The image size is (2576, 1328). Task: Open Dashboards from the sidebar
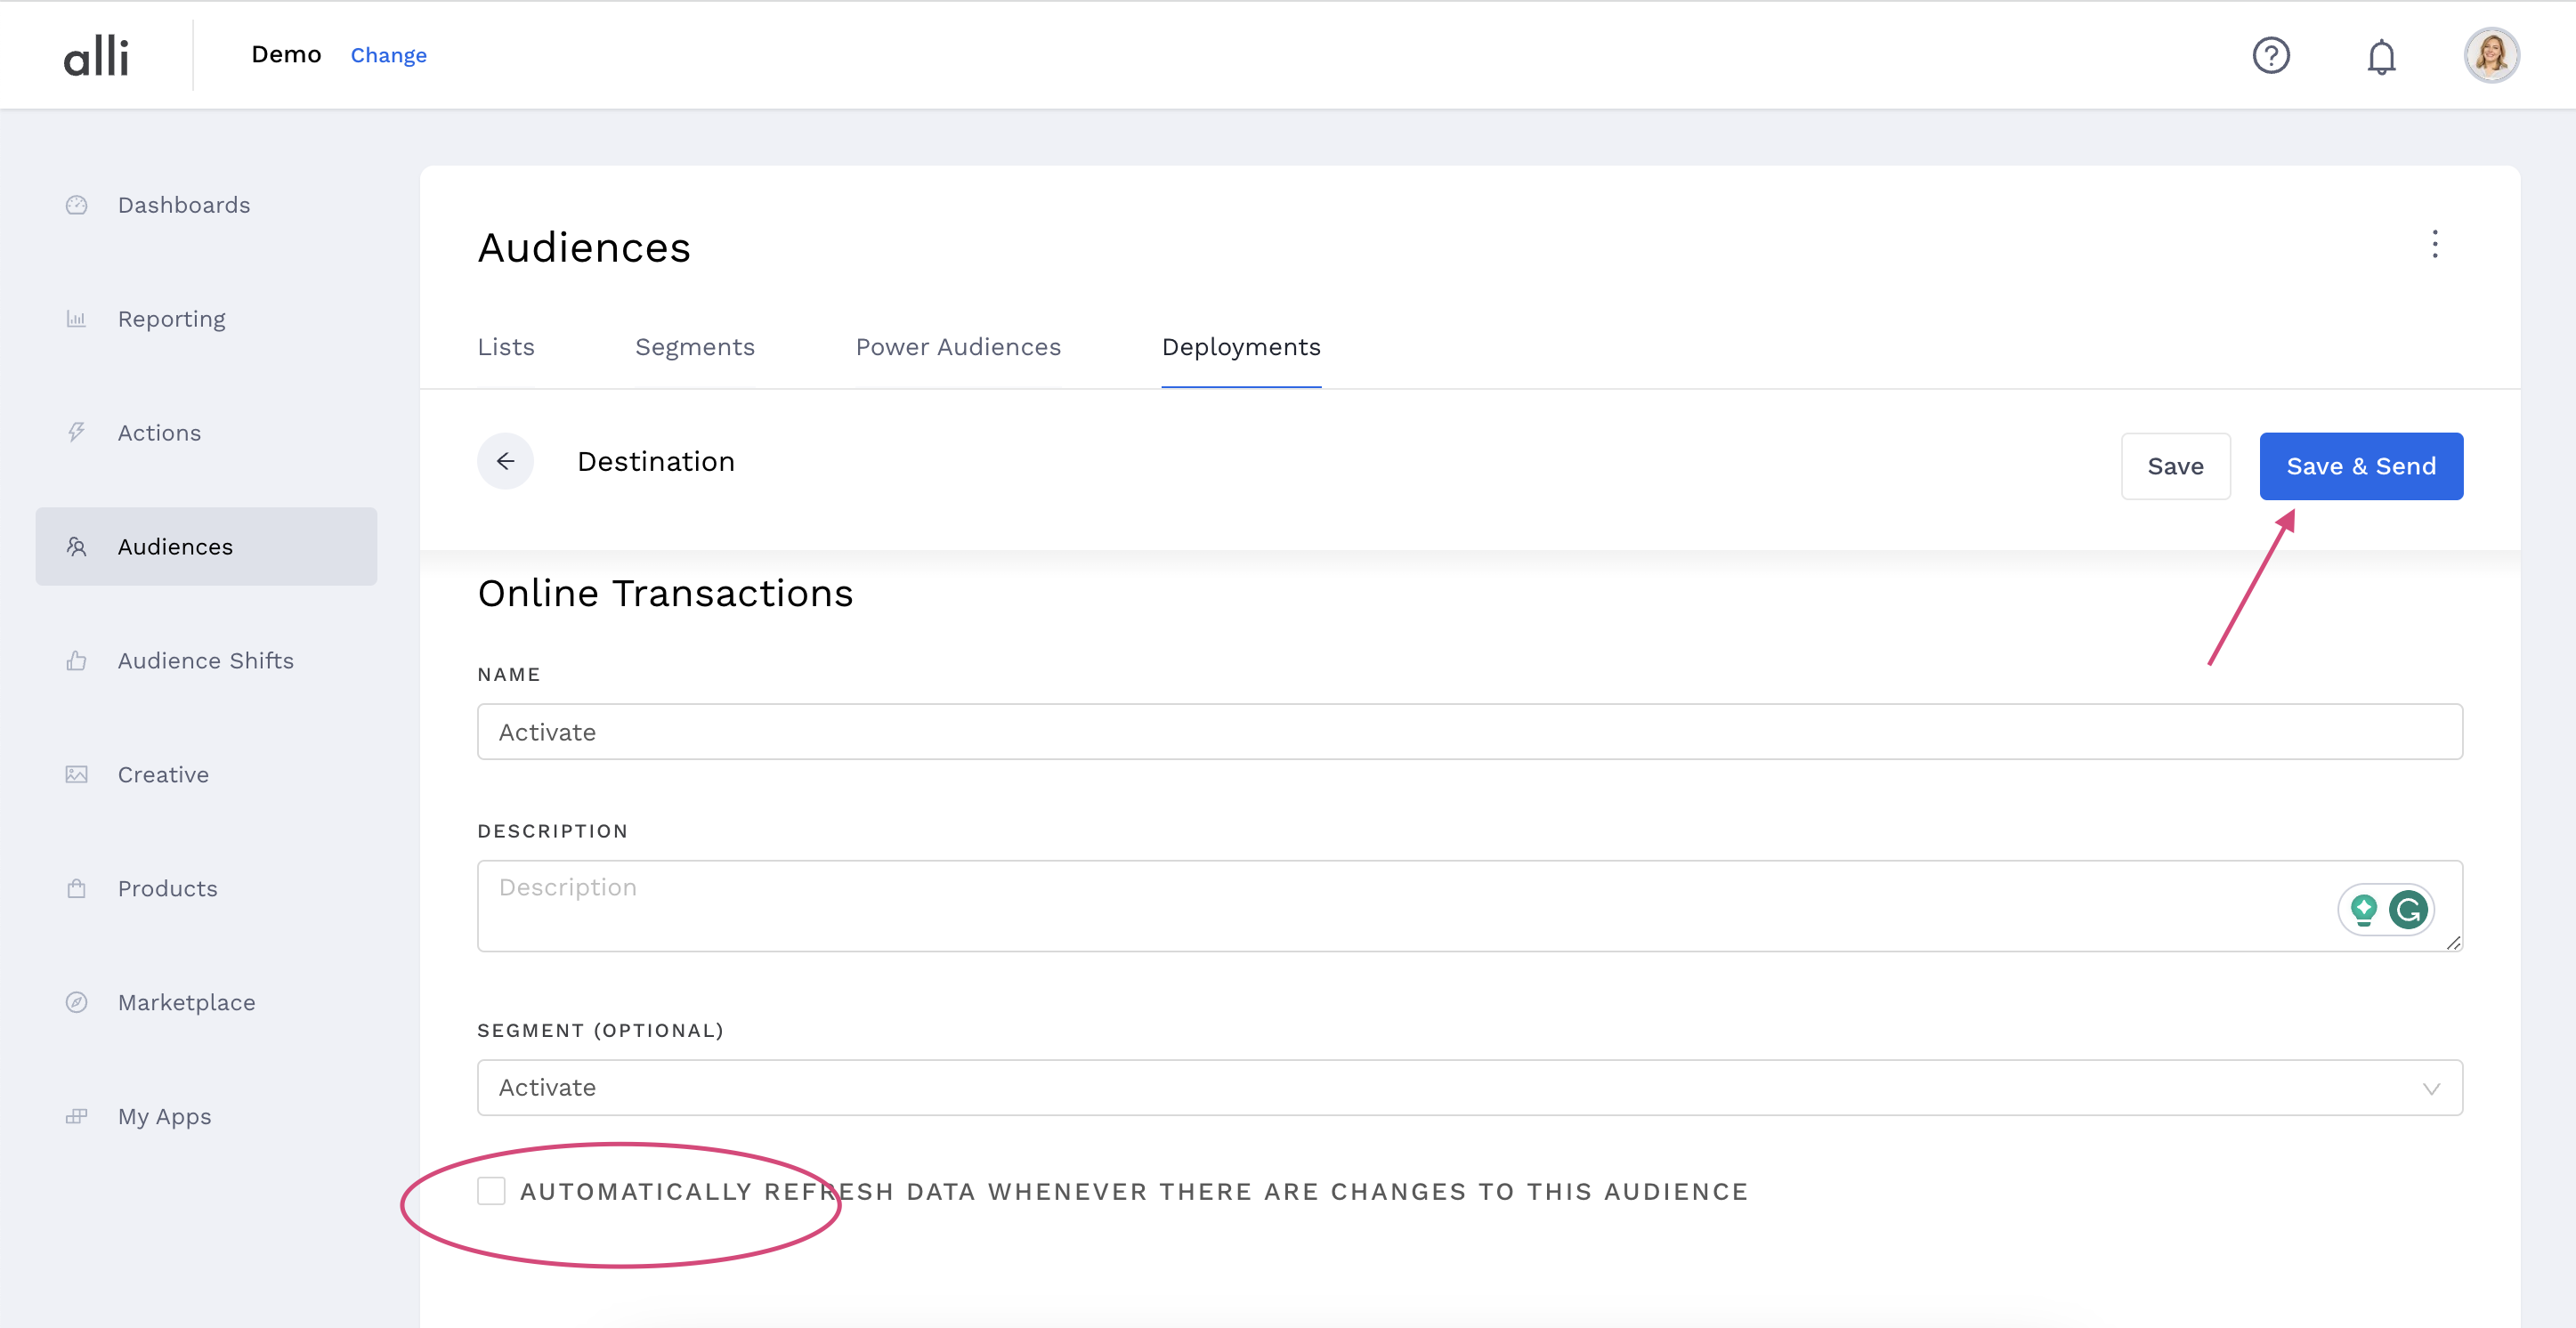183,205
